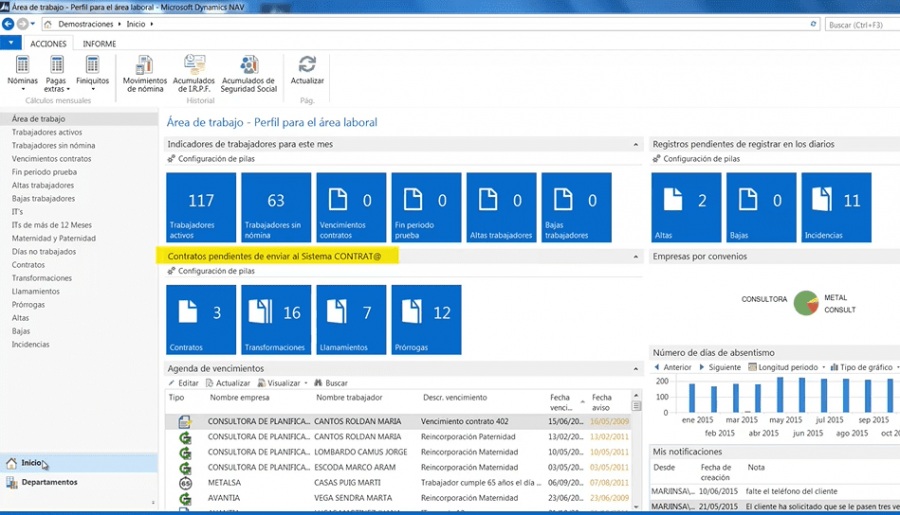Collapse the Indicadores de trabajadores section
The width and height of the screenshot is (900, 515).
637,145
